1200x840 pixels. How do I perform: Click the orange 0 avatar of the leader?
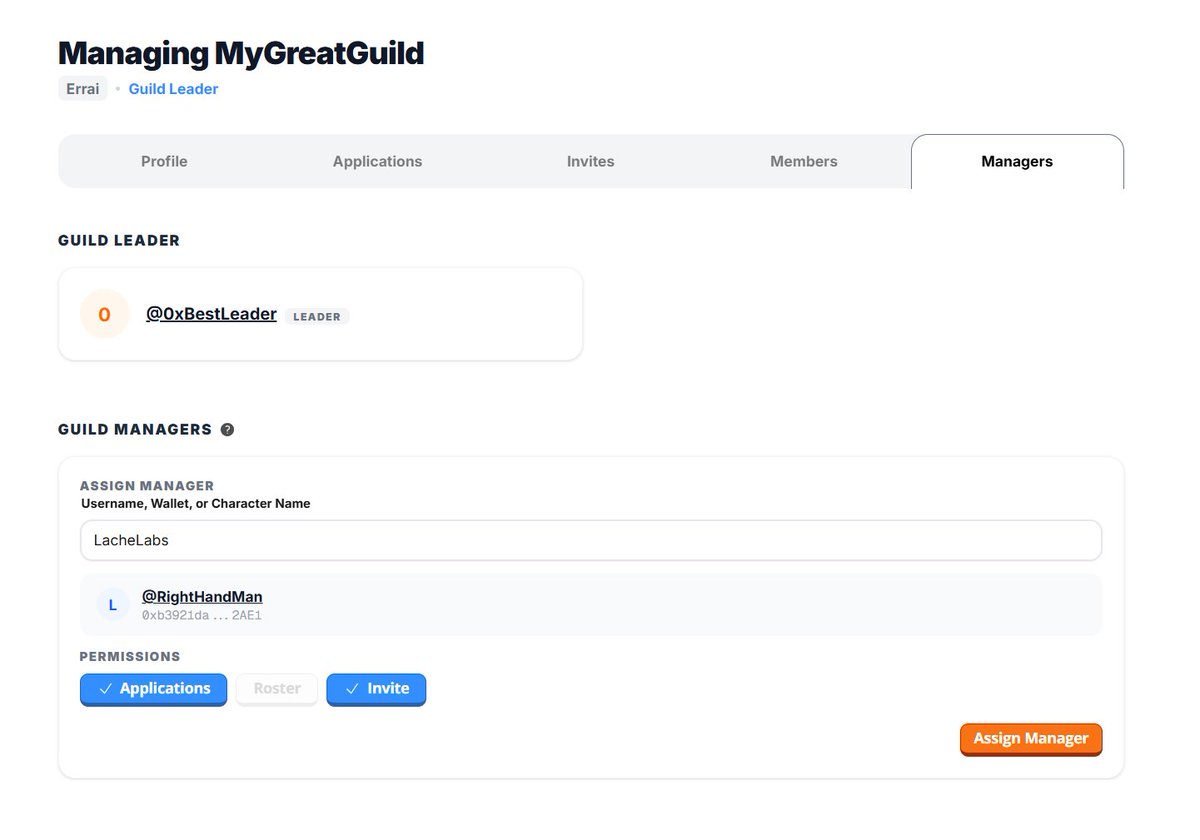(104, 315)
